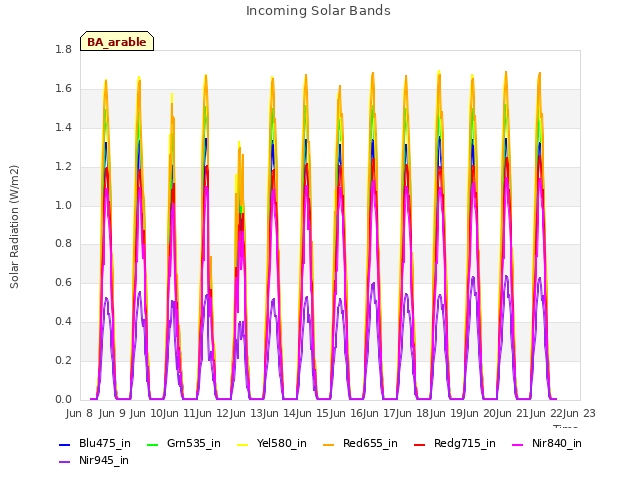The width and height of the screenshot is (640, 480).
Task: Click the 0.8 y-axis tick label
Action: [63, 244]
